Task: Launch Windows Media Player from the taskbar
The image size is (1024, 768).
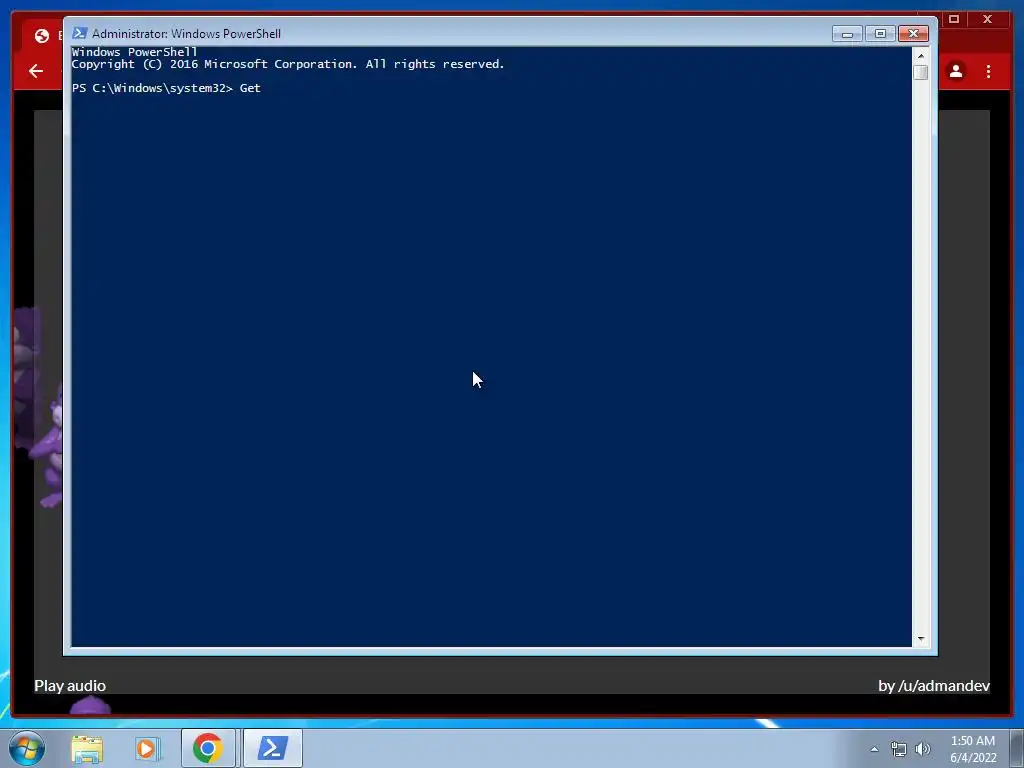Action: [148, 748]
